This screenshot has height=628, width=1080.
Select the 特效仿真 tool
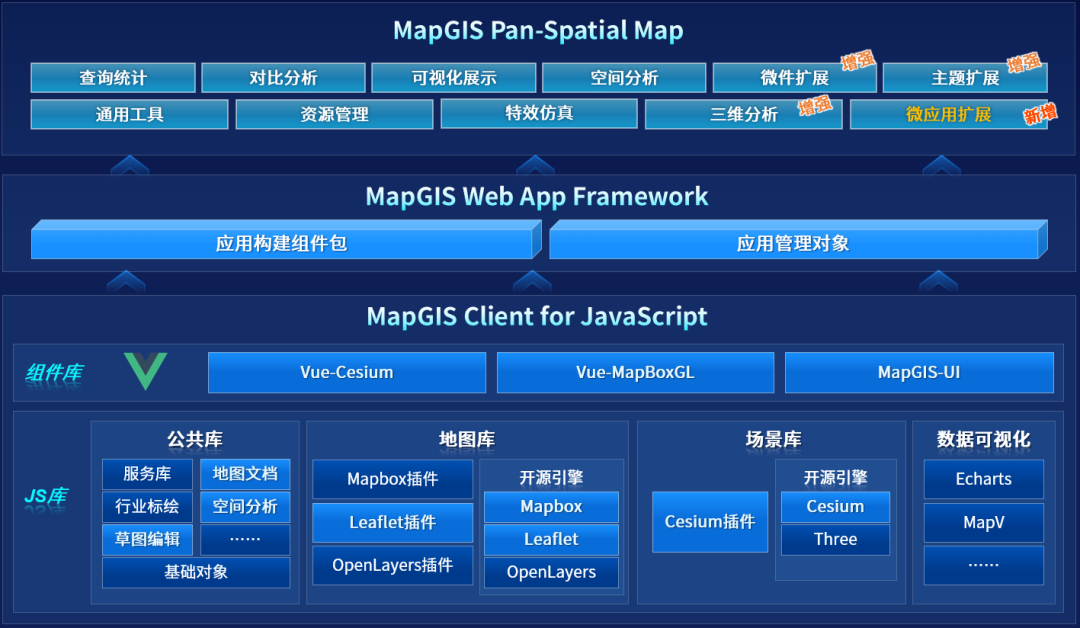(x=538, y=114)
